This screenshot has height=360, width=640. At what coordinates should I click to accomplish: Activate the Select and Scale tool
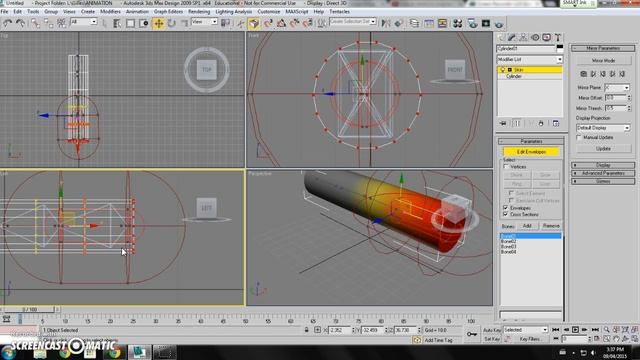click(x=185, y=23)
